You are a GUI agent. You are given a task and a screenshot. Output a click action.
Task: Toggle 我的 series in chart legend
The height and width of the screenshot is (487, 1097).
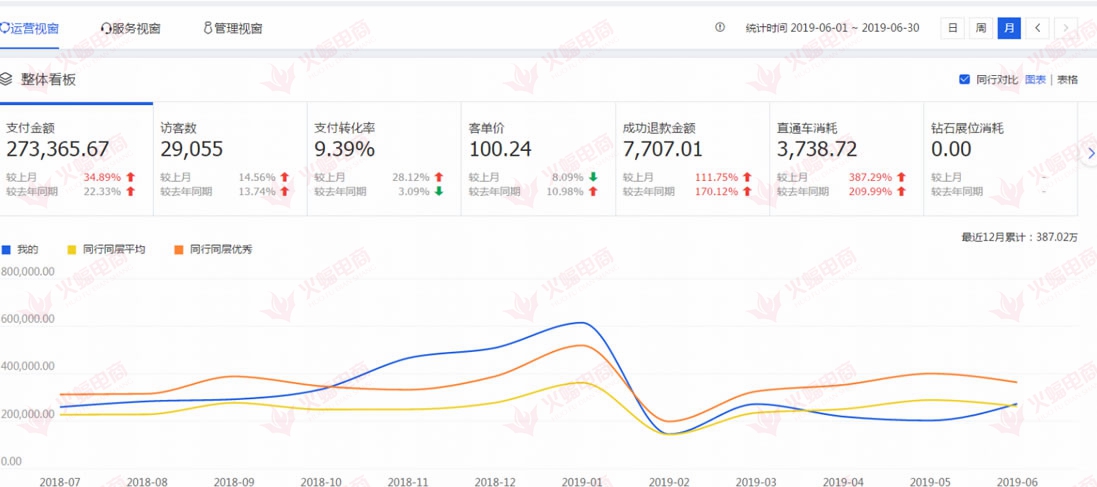coord(6,249)
